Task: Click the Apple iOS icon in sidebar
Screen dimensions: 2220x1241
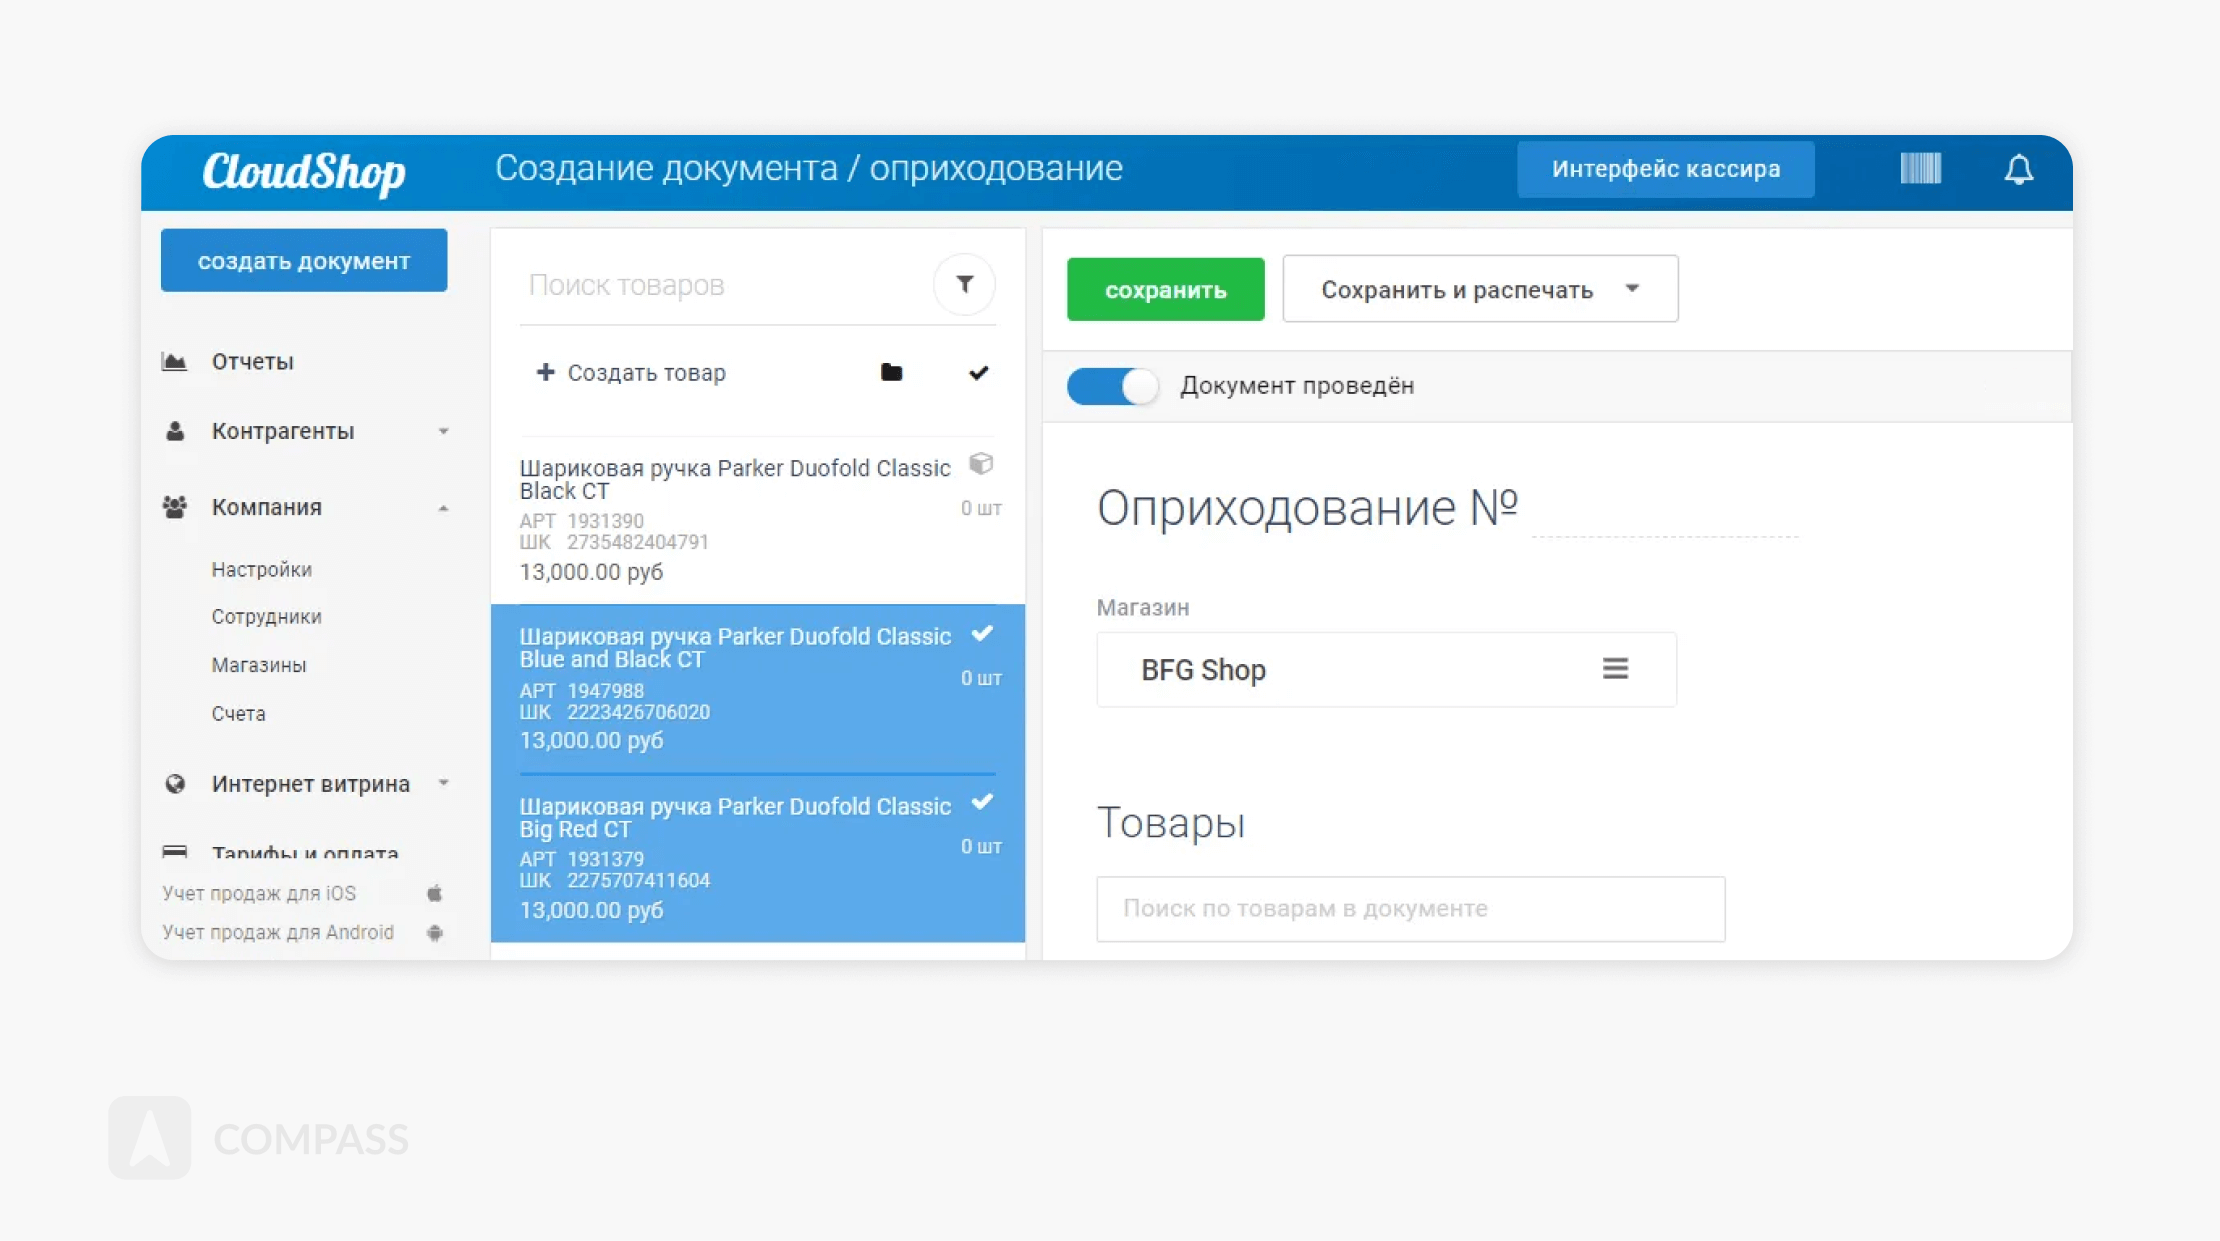Action: (x=435, y=893)
